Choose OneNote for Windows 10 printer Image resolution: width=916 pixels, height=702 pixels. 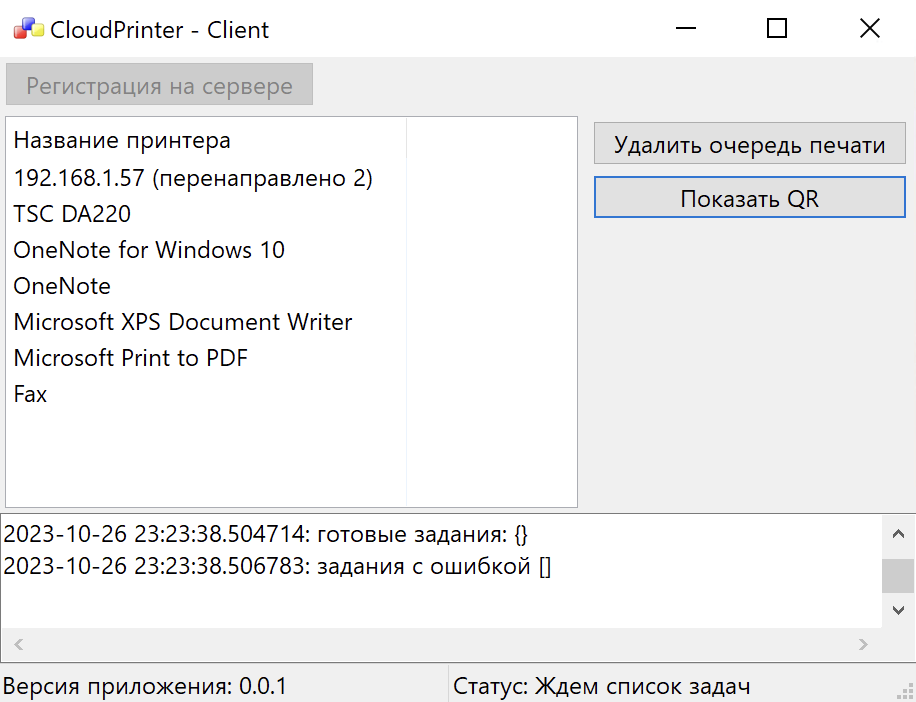click(x=149, y=250)
